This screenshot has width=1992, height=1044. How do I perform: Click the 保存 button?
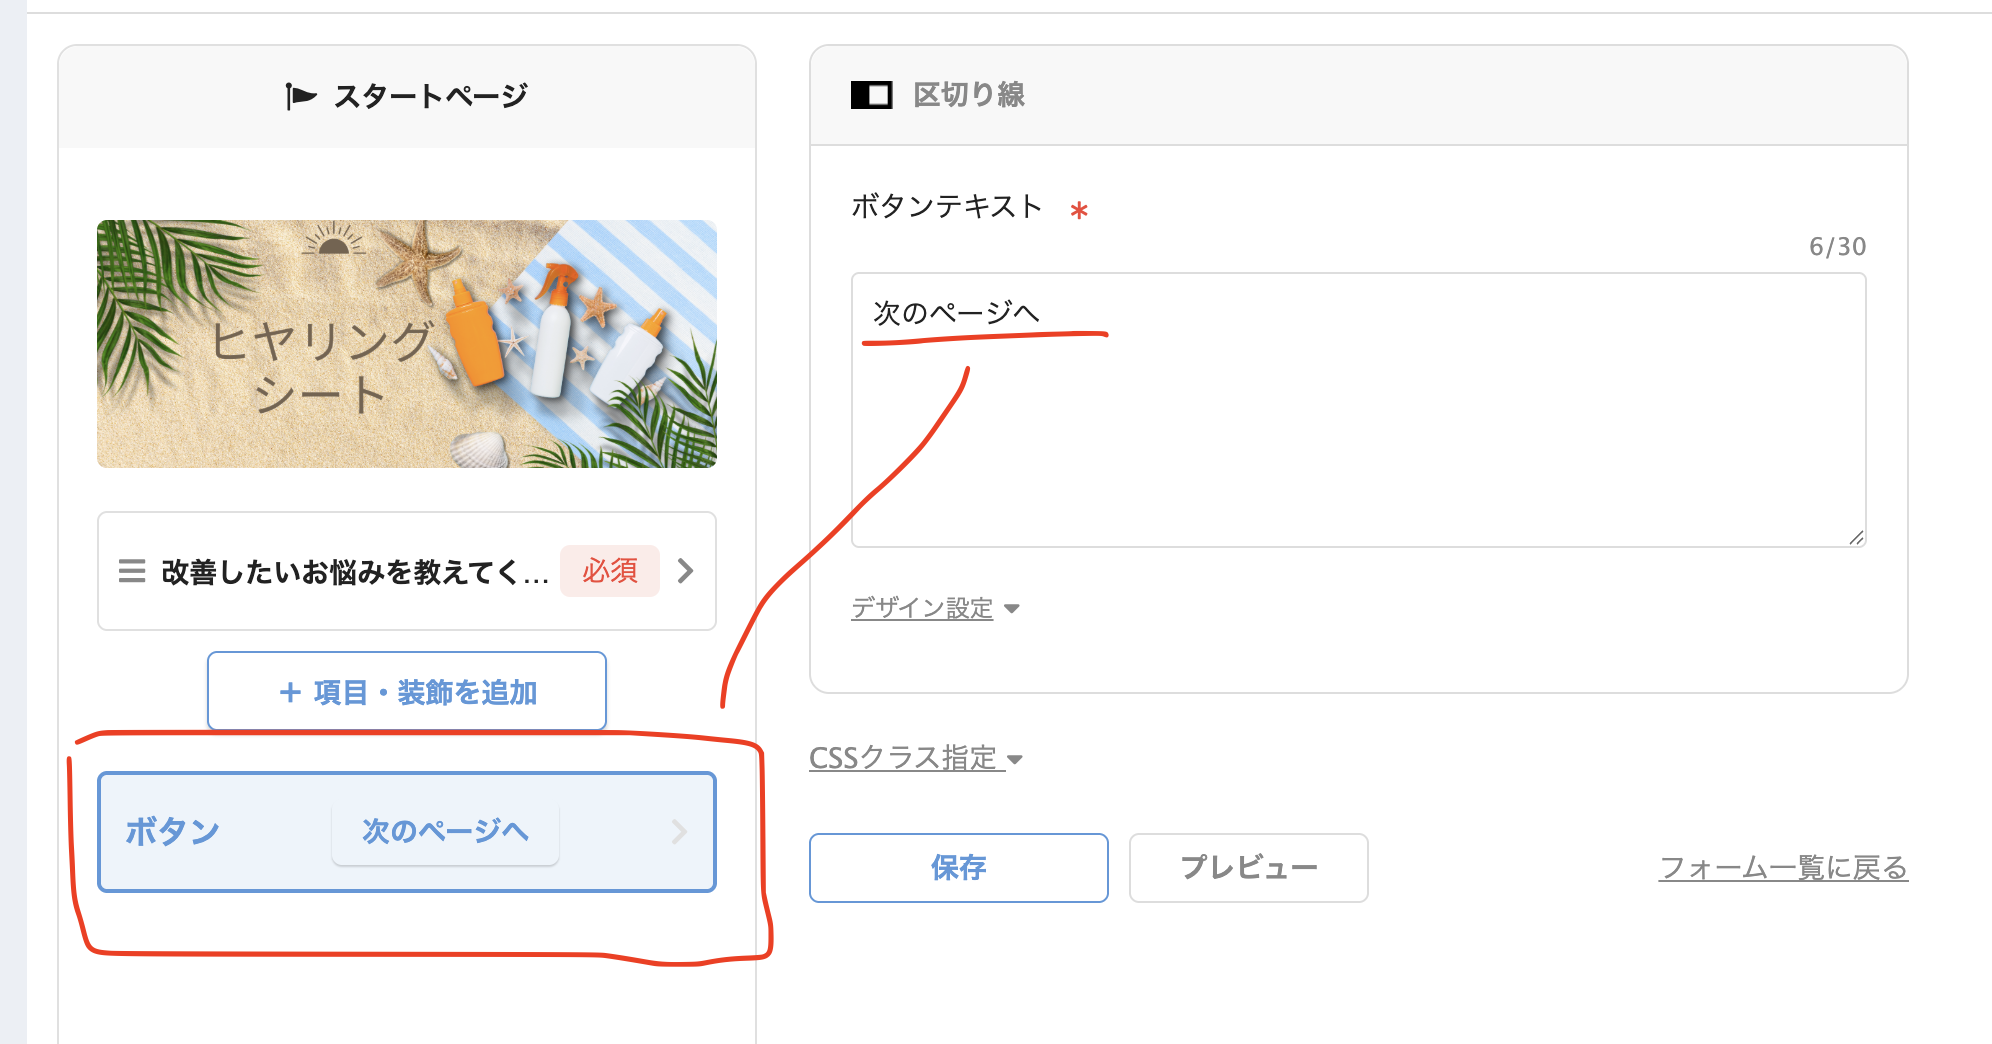(x=959, y=867)
